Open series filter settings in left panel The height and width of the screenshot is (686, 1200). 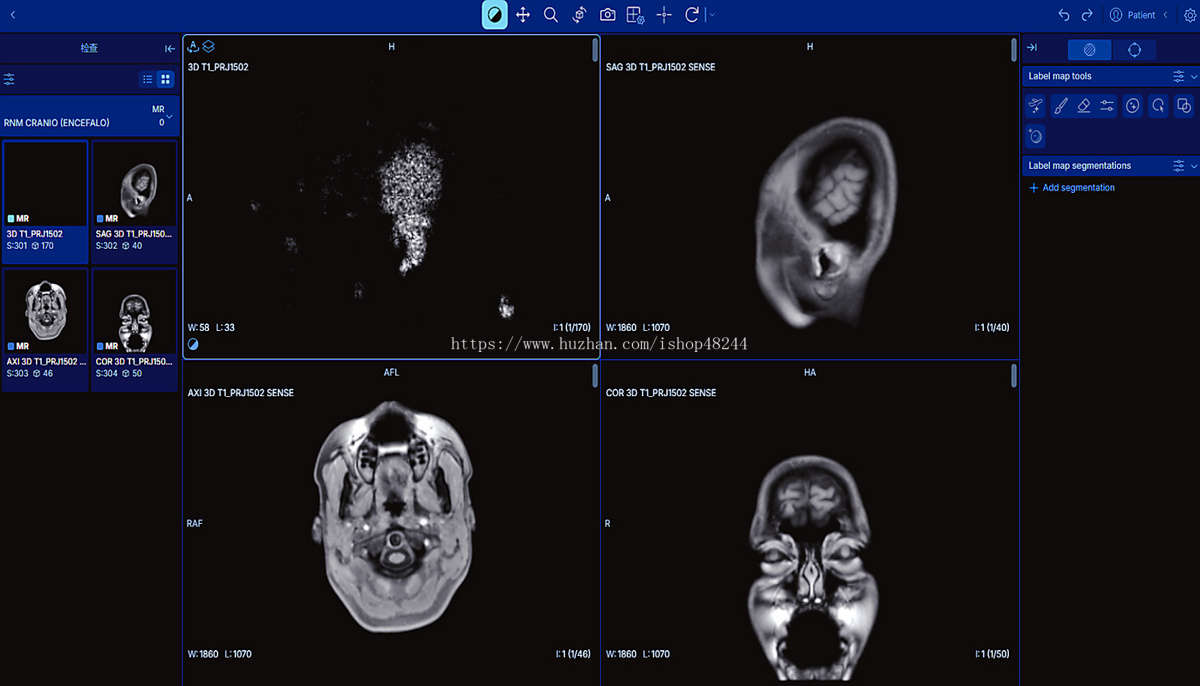10,79
